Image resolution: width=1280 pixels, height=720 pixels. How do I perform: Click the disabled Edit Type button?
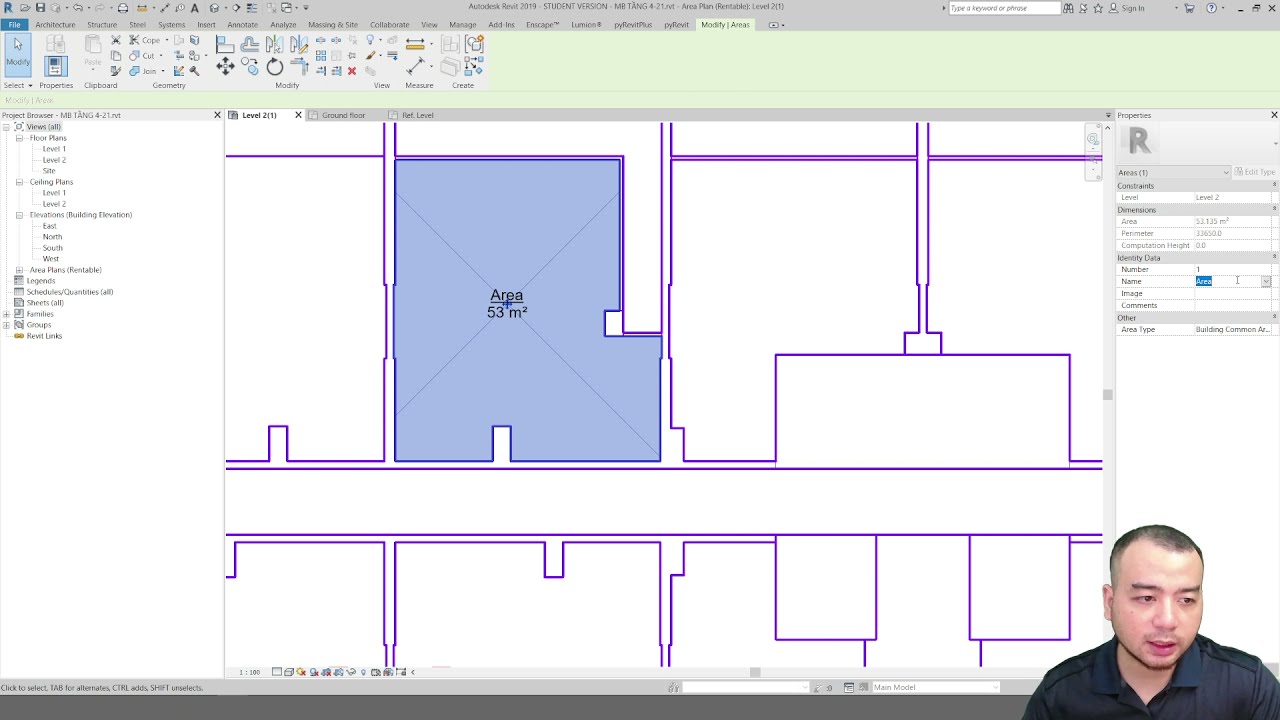tap(1254, 172)
